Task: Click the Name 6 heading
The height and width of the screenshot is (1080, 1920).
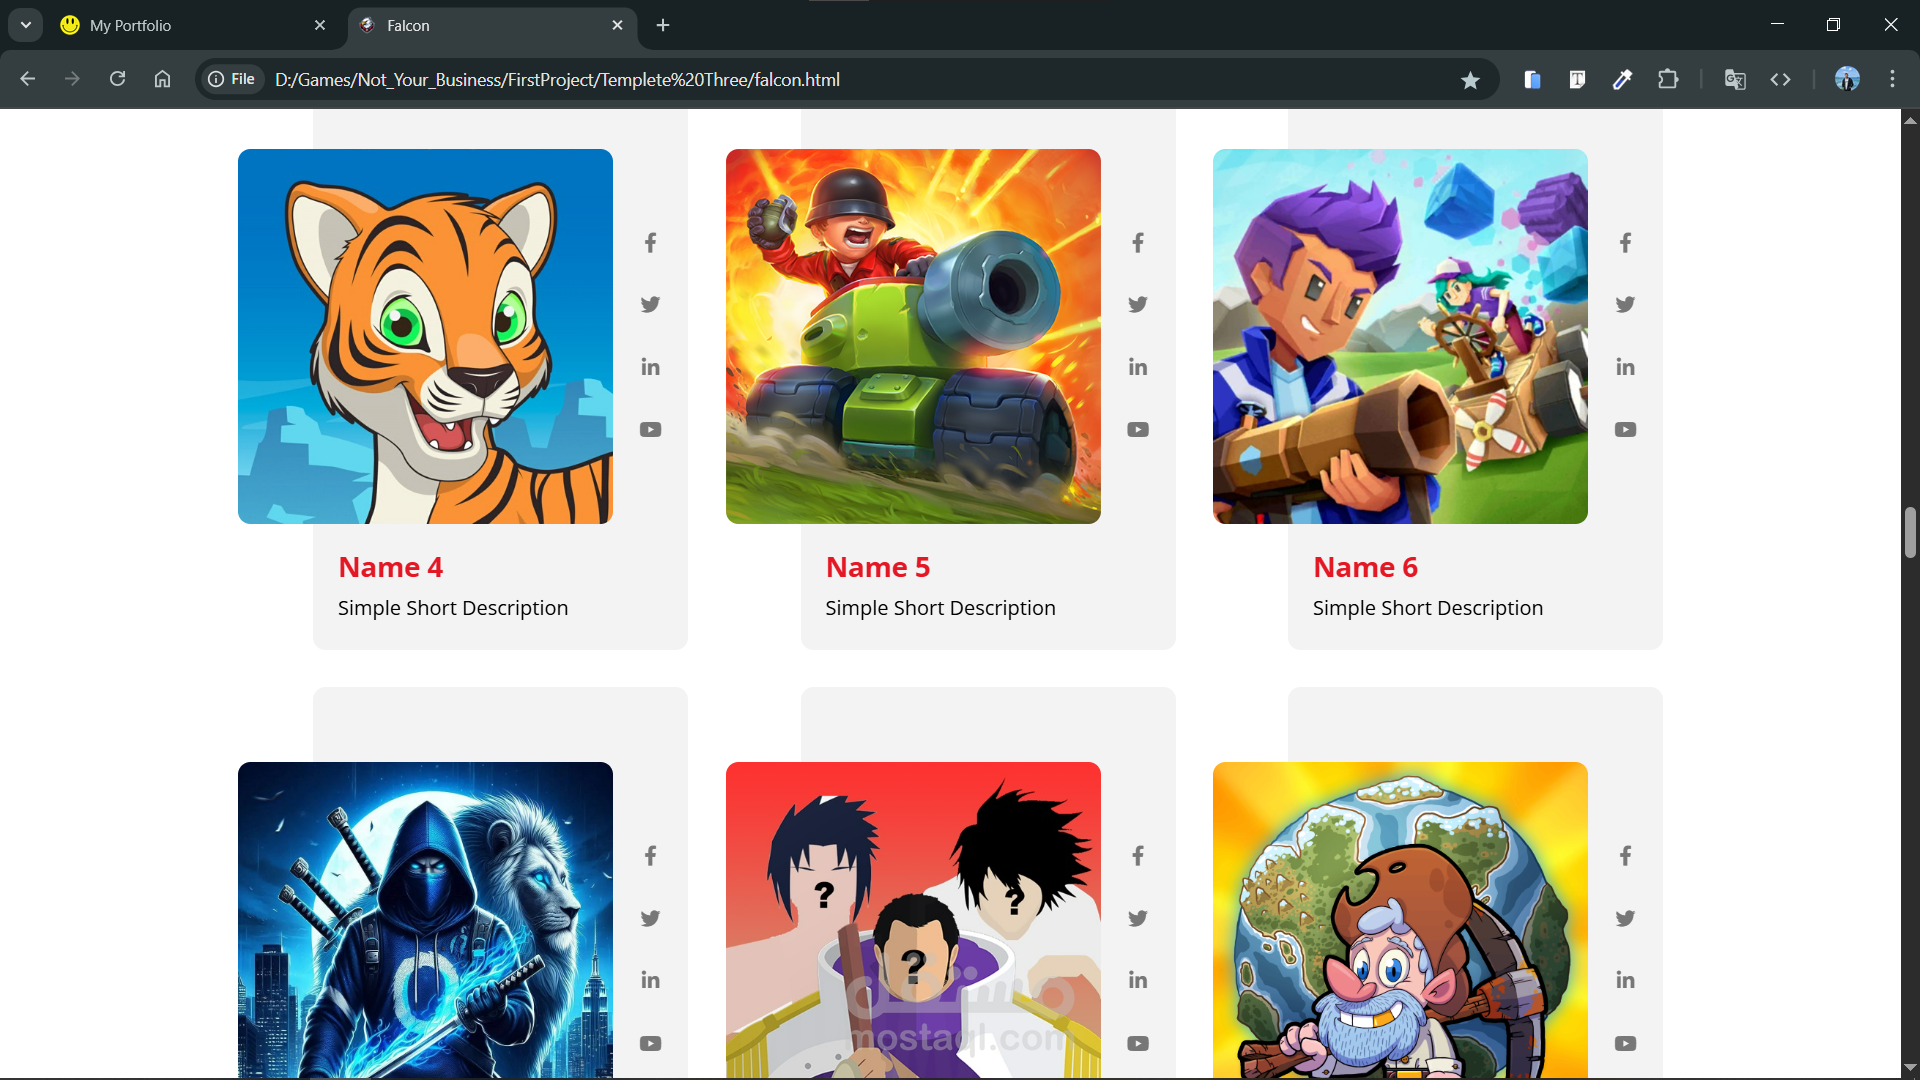Action: (1365, 567)
